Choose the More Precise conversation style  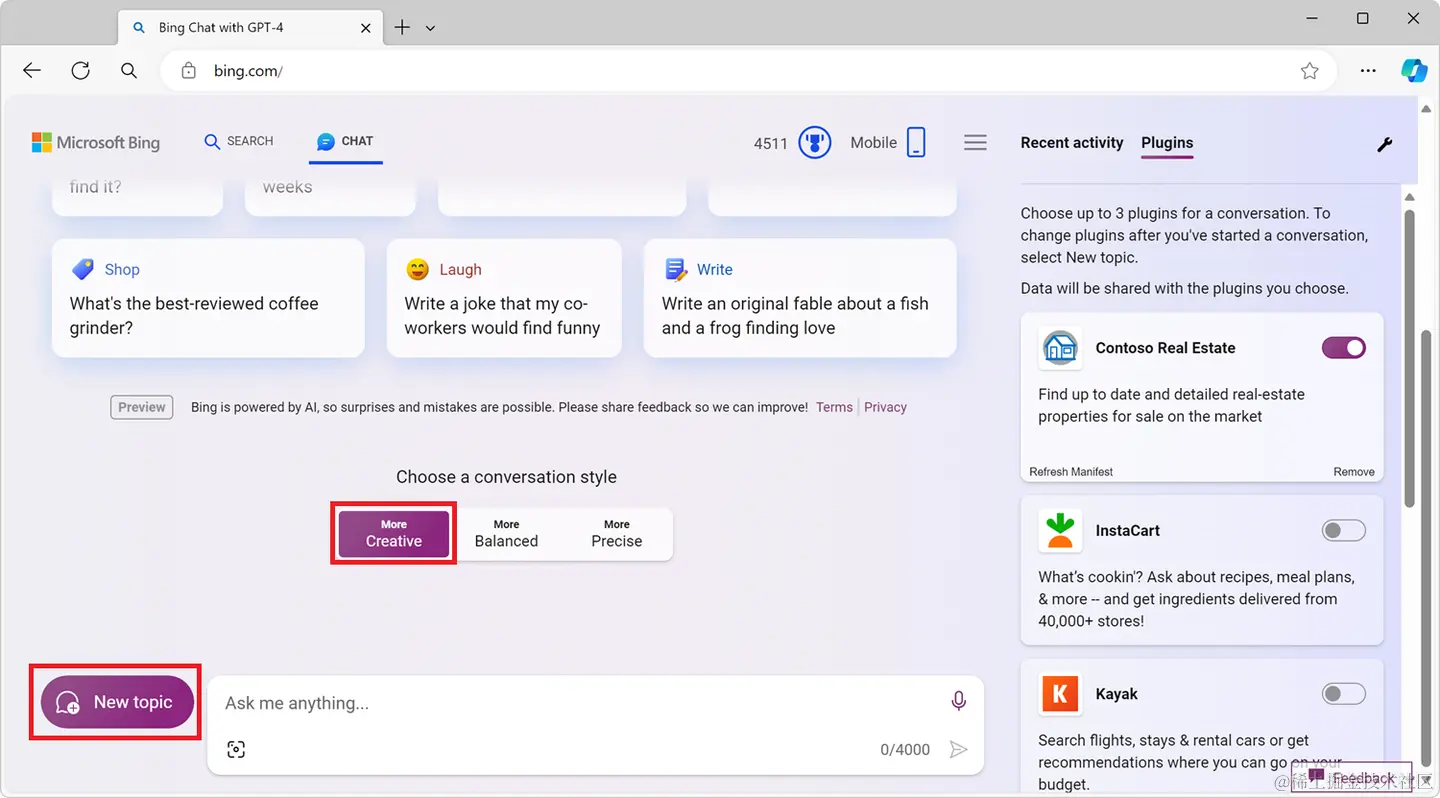tap(617, 534)
